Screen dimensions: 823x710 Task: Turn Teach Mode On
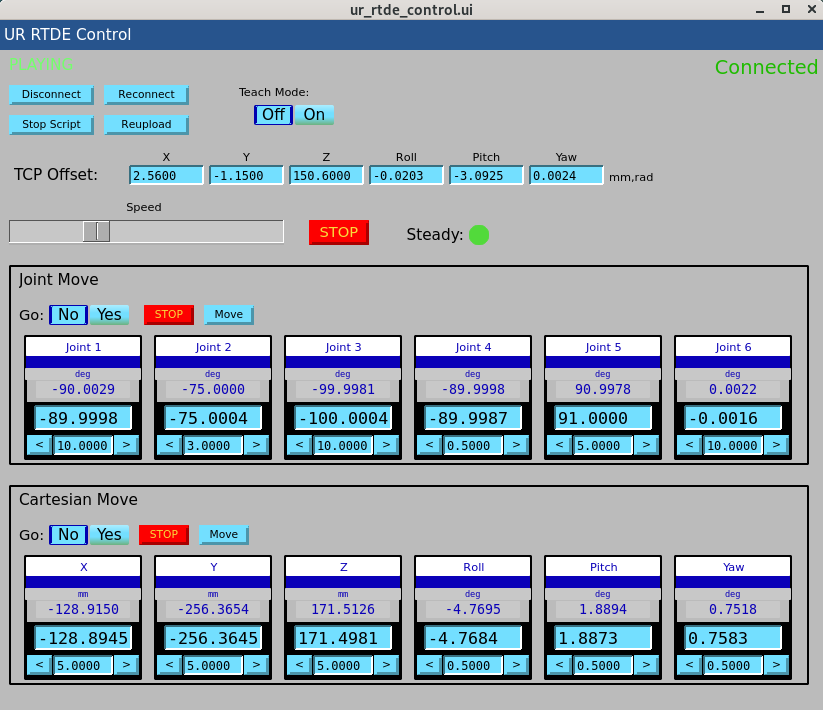(314, 114)
